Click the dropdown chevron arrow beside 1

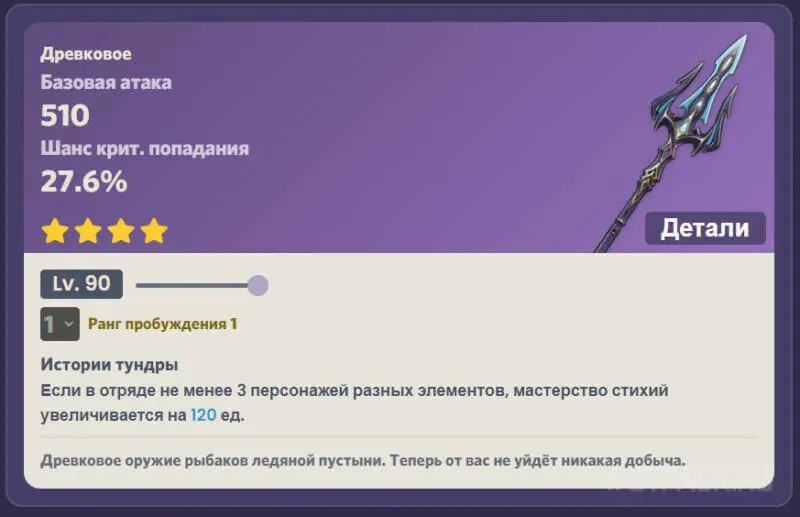[x=69, y=324]
